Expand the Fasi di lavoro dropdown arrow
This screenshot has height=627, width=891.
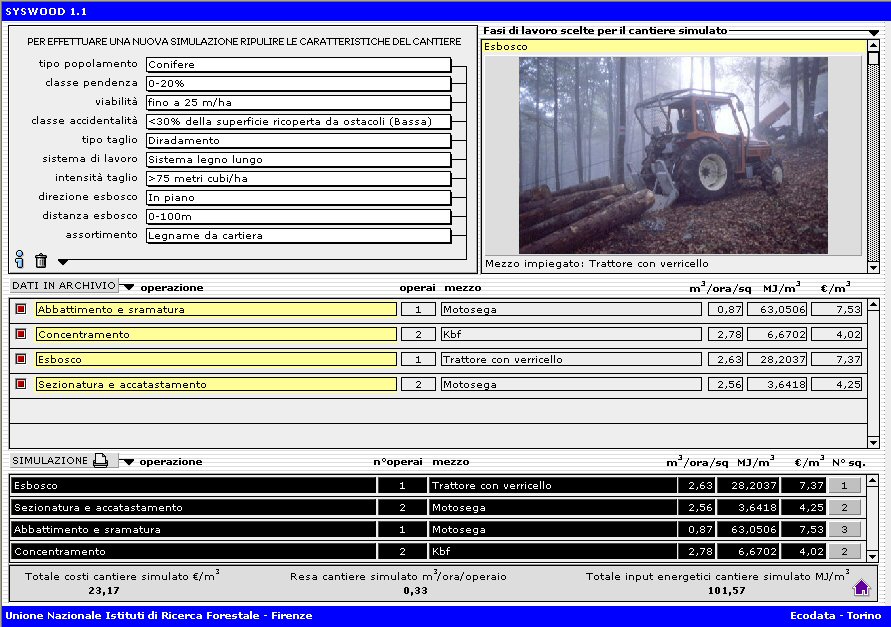873,32
